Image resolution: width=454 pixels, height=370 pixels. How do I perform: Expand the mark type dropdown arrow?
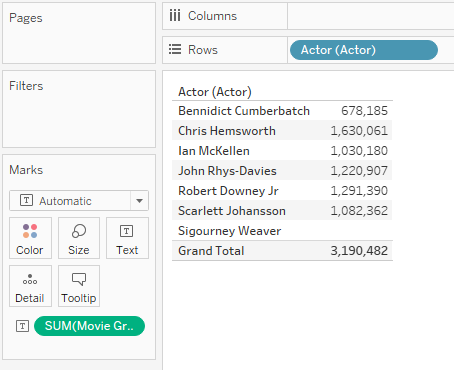(139, 201)
